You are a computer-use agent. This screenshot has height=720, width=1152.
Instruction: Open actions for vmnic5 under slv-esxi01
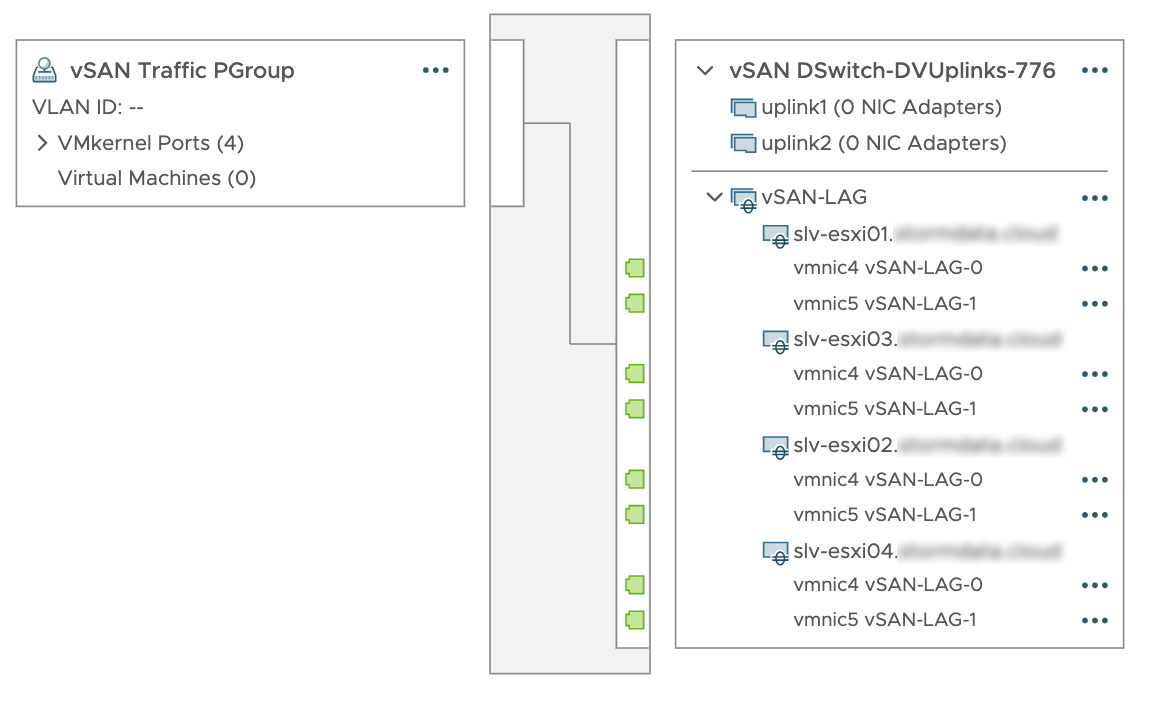pyautogui.click(x=1095, y=304)
